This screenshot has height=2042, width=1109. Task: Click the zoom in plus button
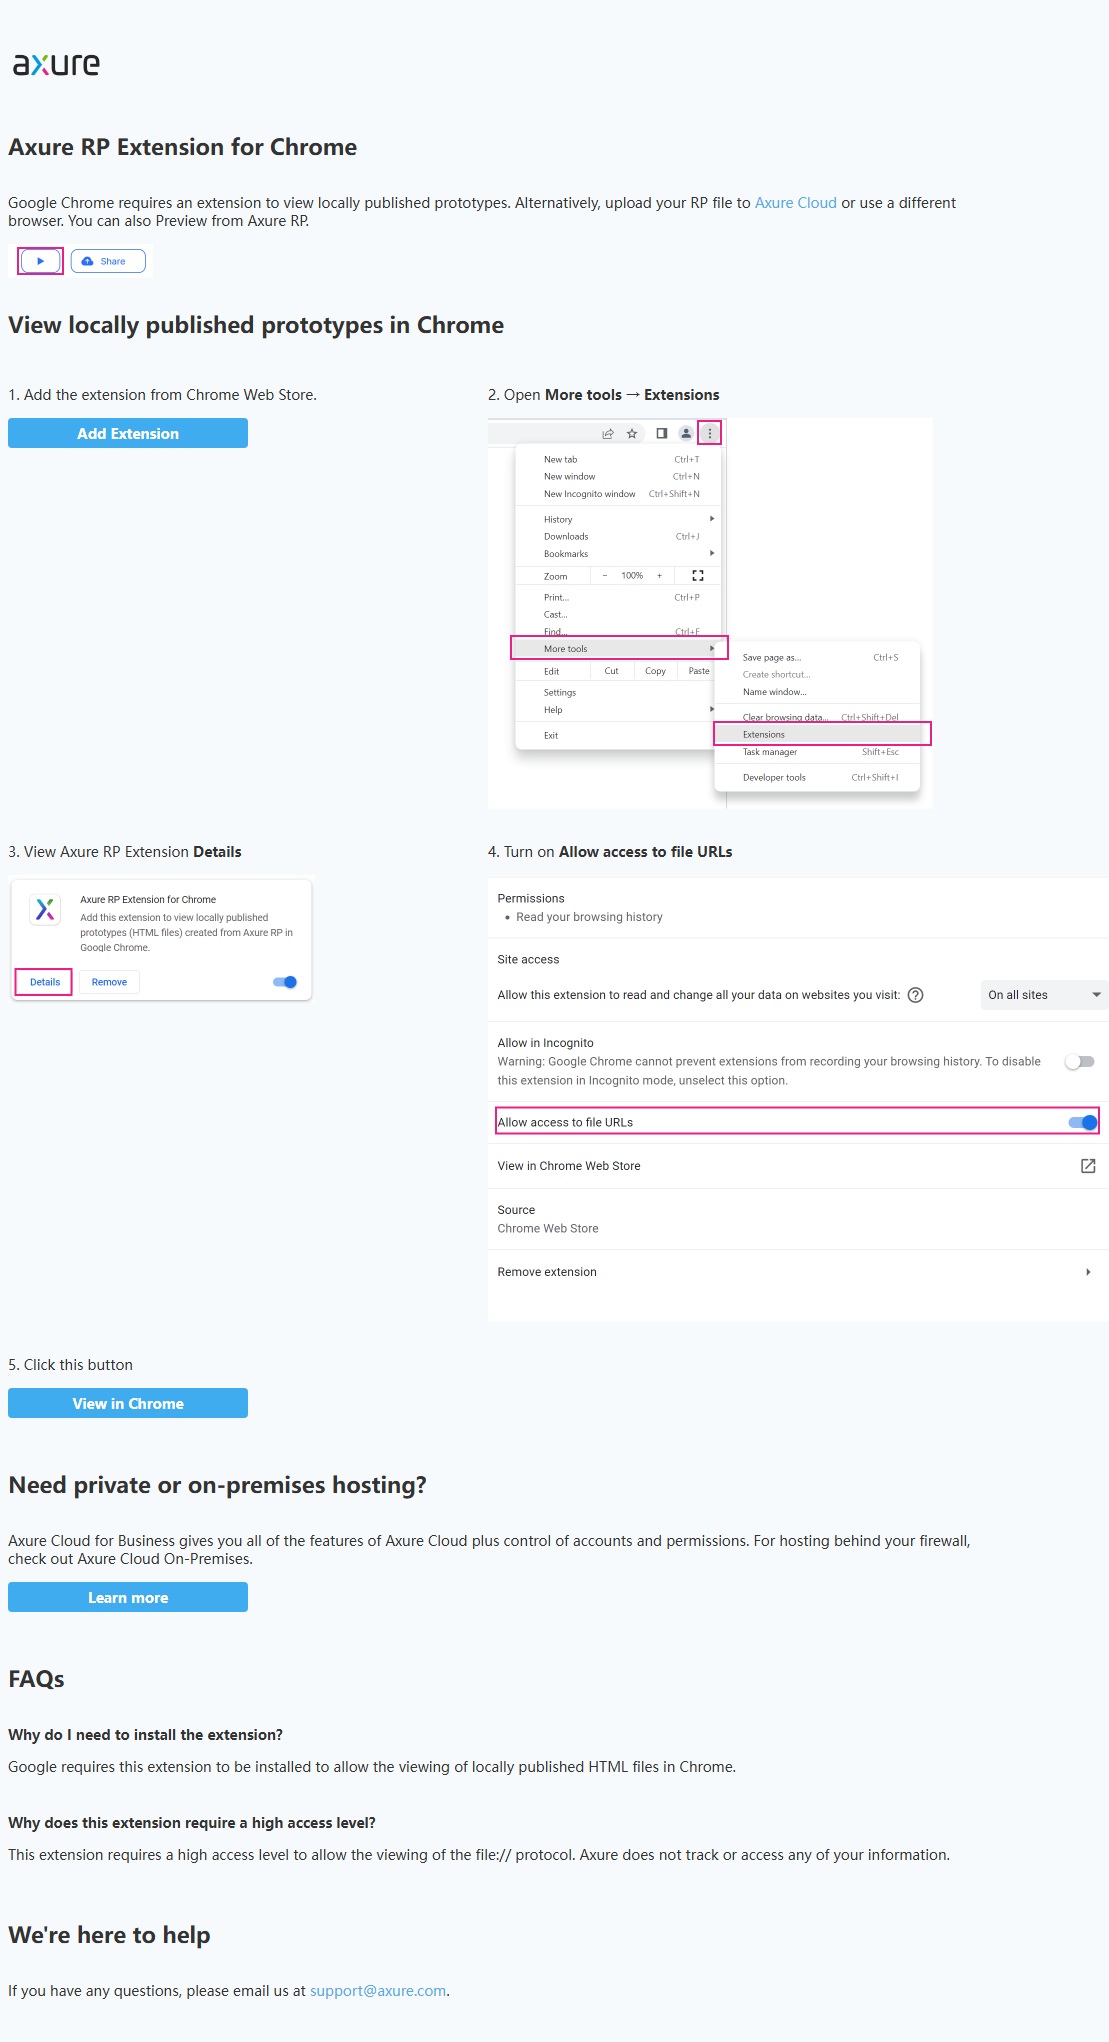(659, 576)
